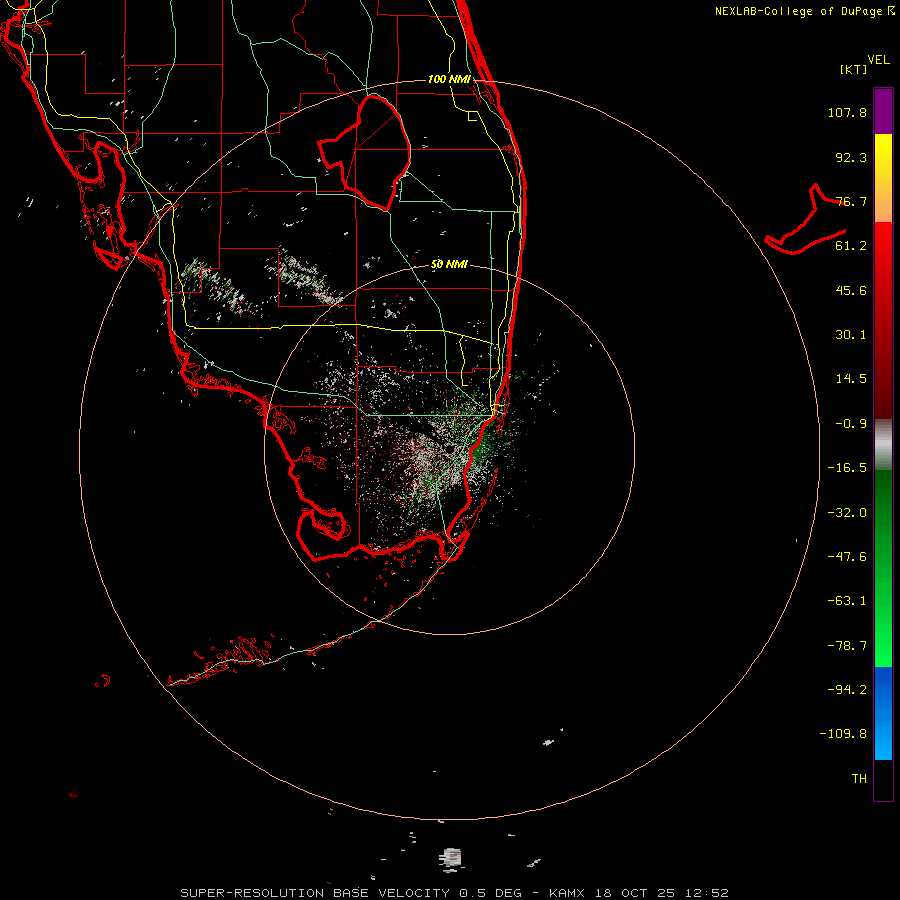This screenshot has height=900, width=900.
Task: Click the gray echo blob above the caption
Action: pos(451,859)
